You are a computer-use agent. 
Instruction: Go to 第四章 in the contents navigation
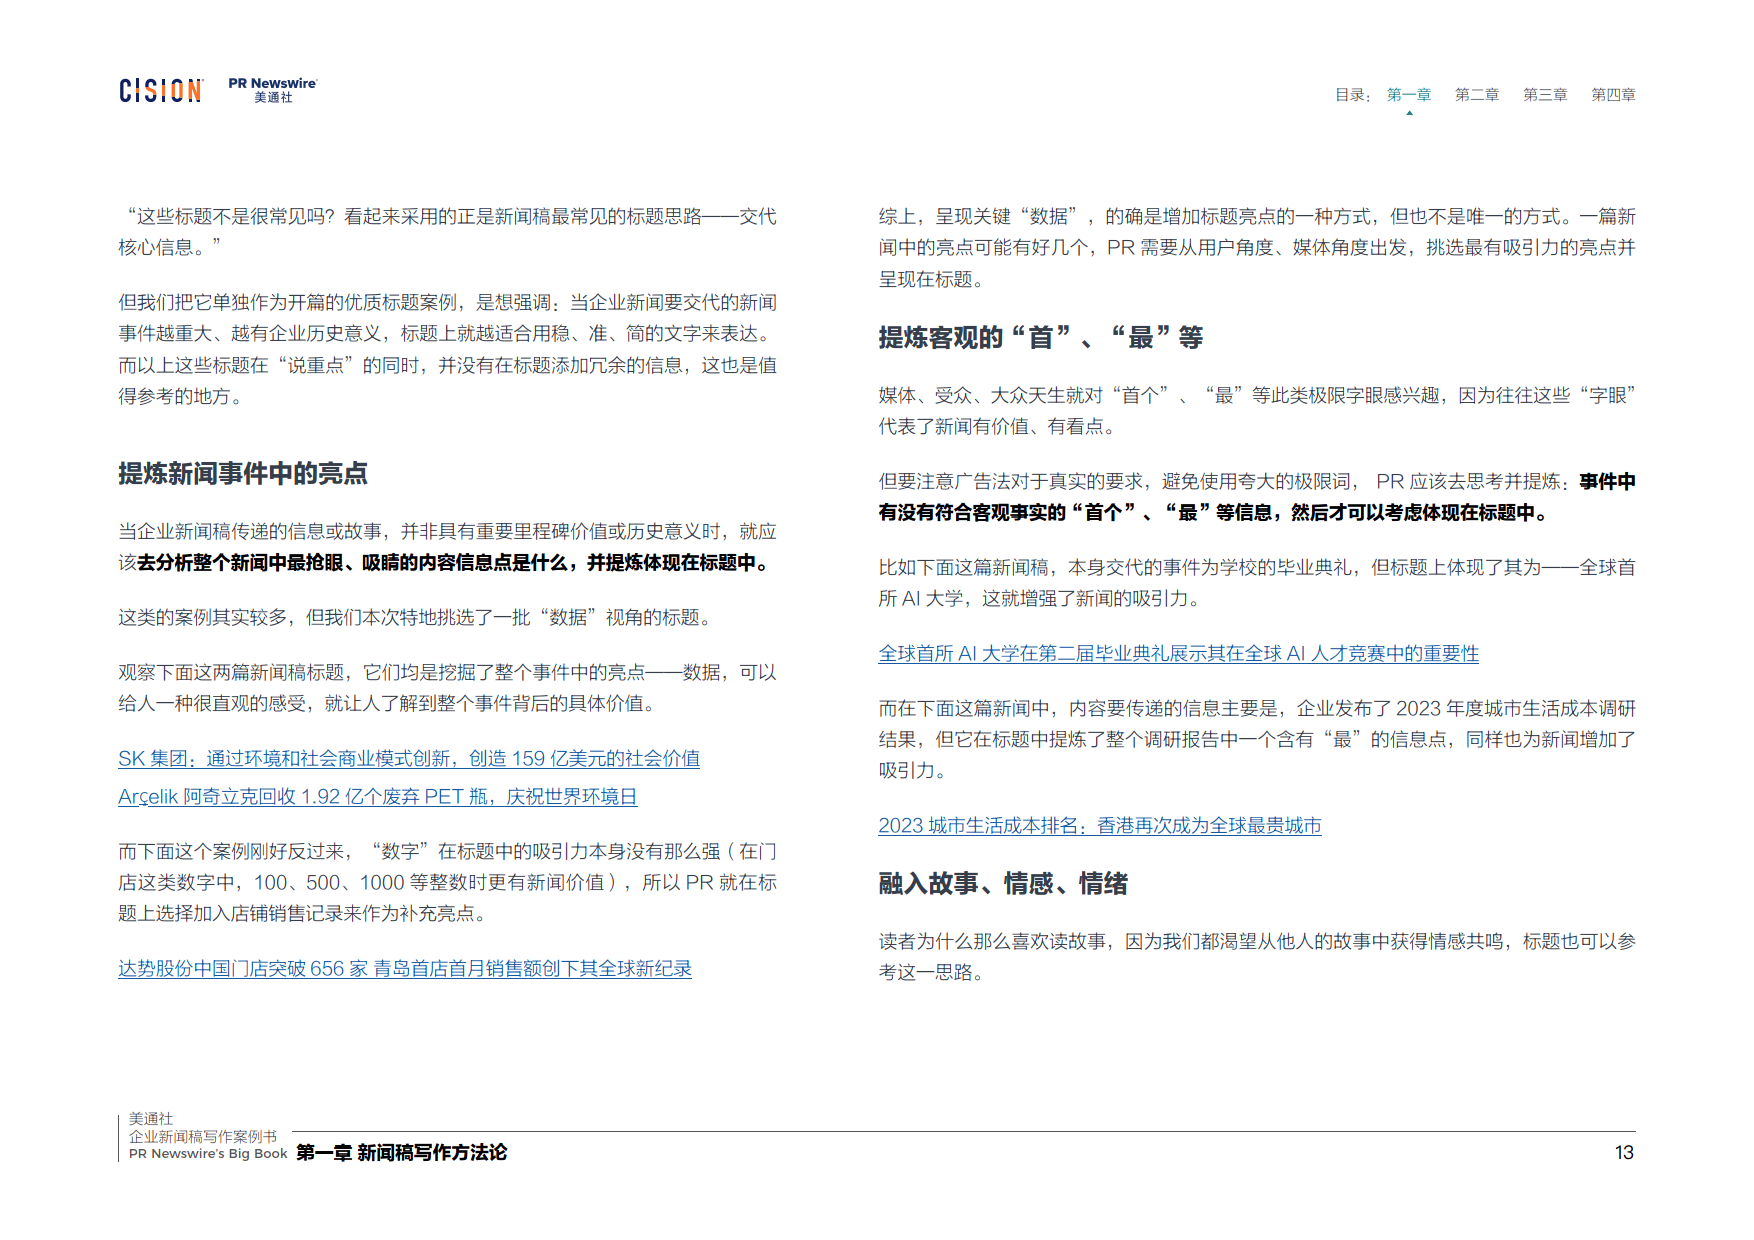[x=1613, y=95]
